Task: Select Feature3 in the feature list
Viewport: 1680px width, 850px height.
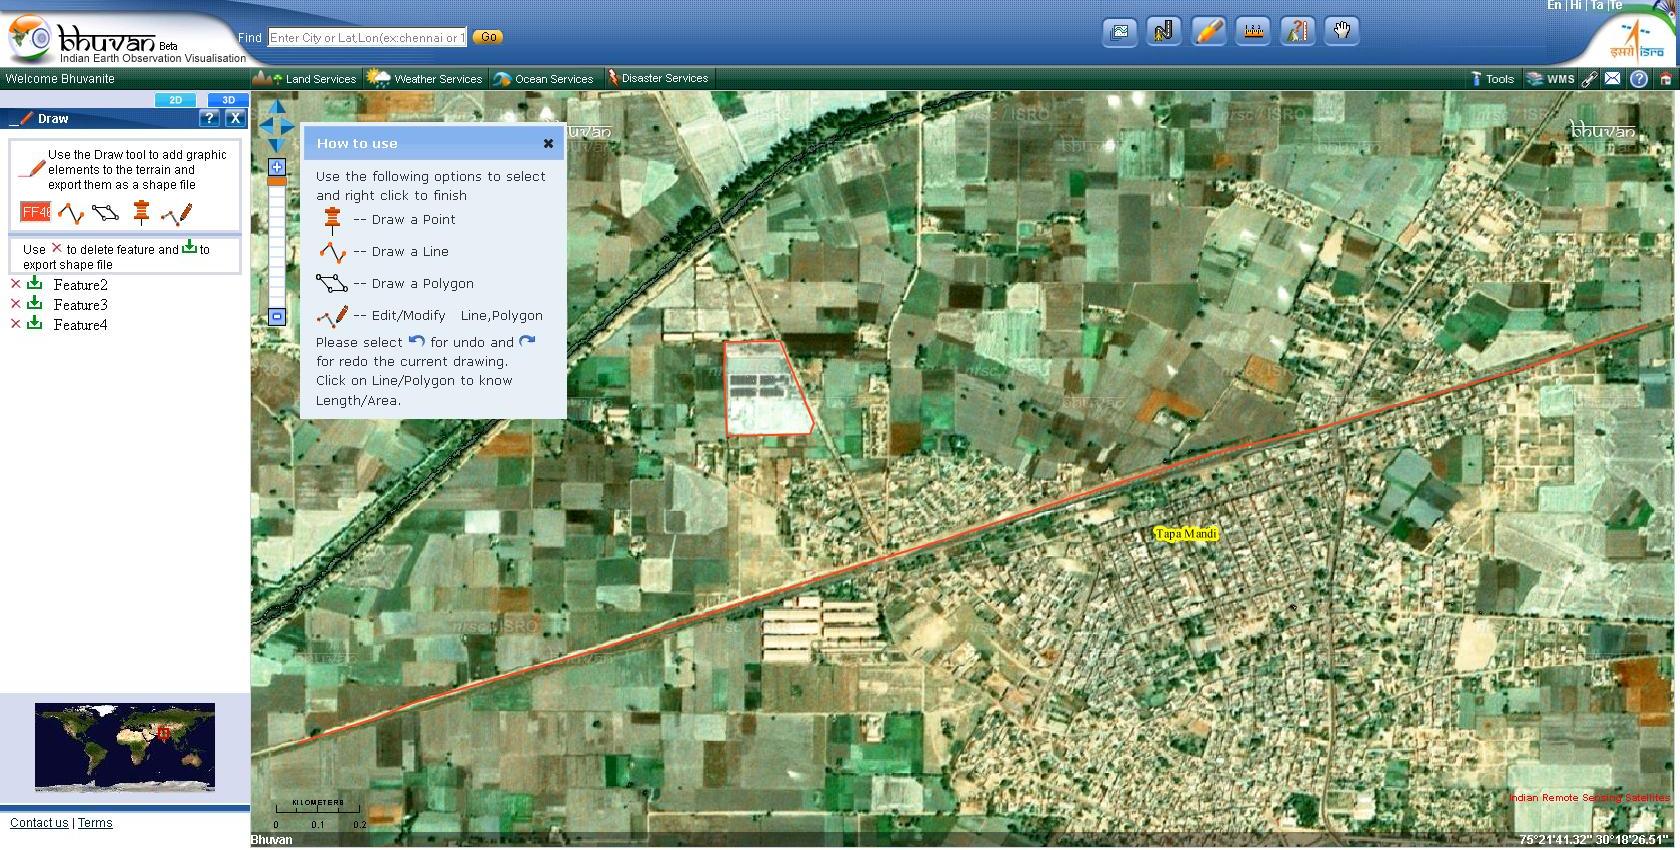Action: [80, 305]
